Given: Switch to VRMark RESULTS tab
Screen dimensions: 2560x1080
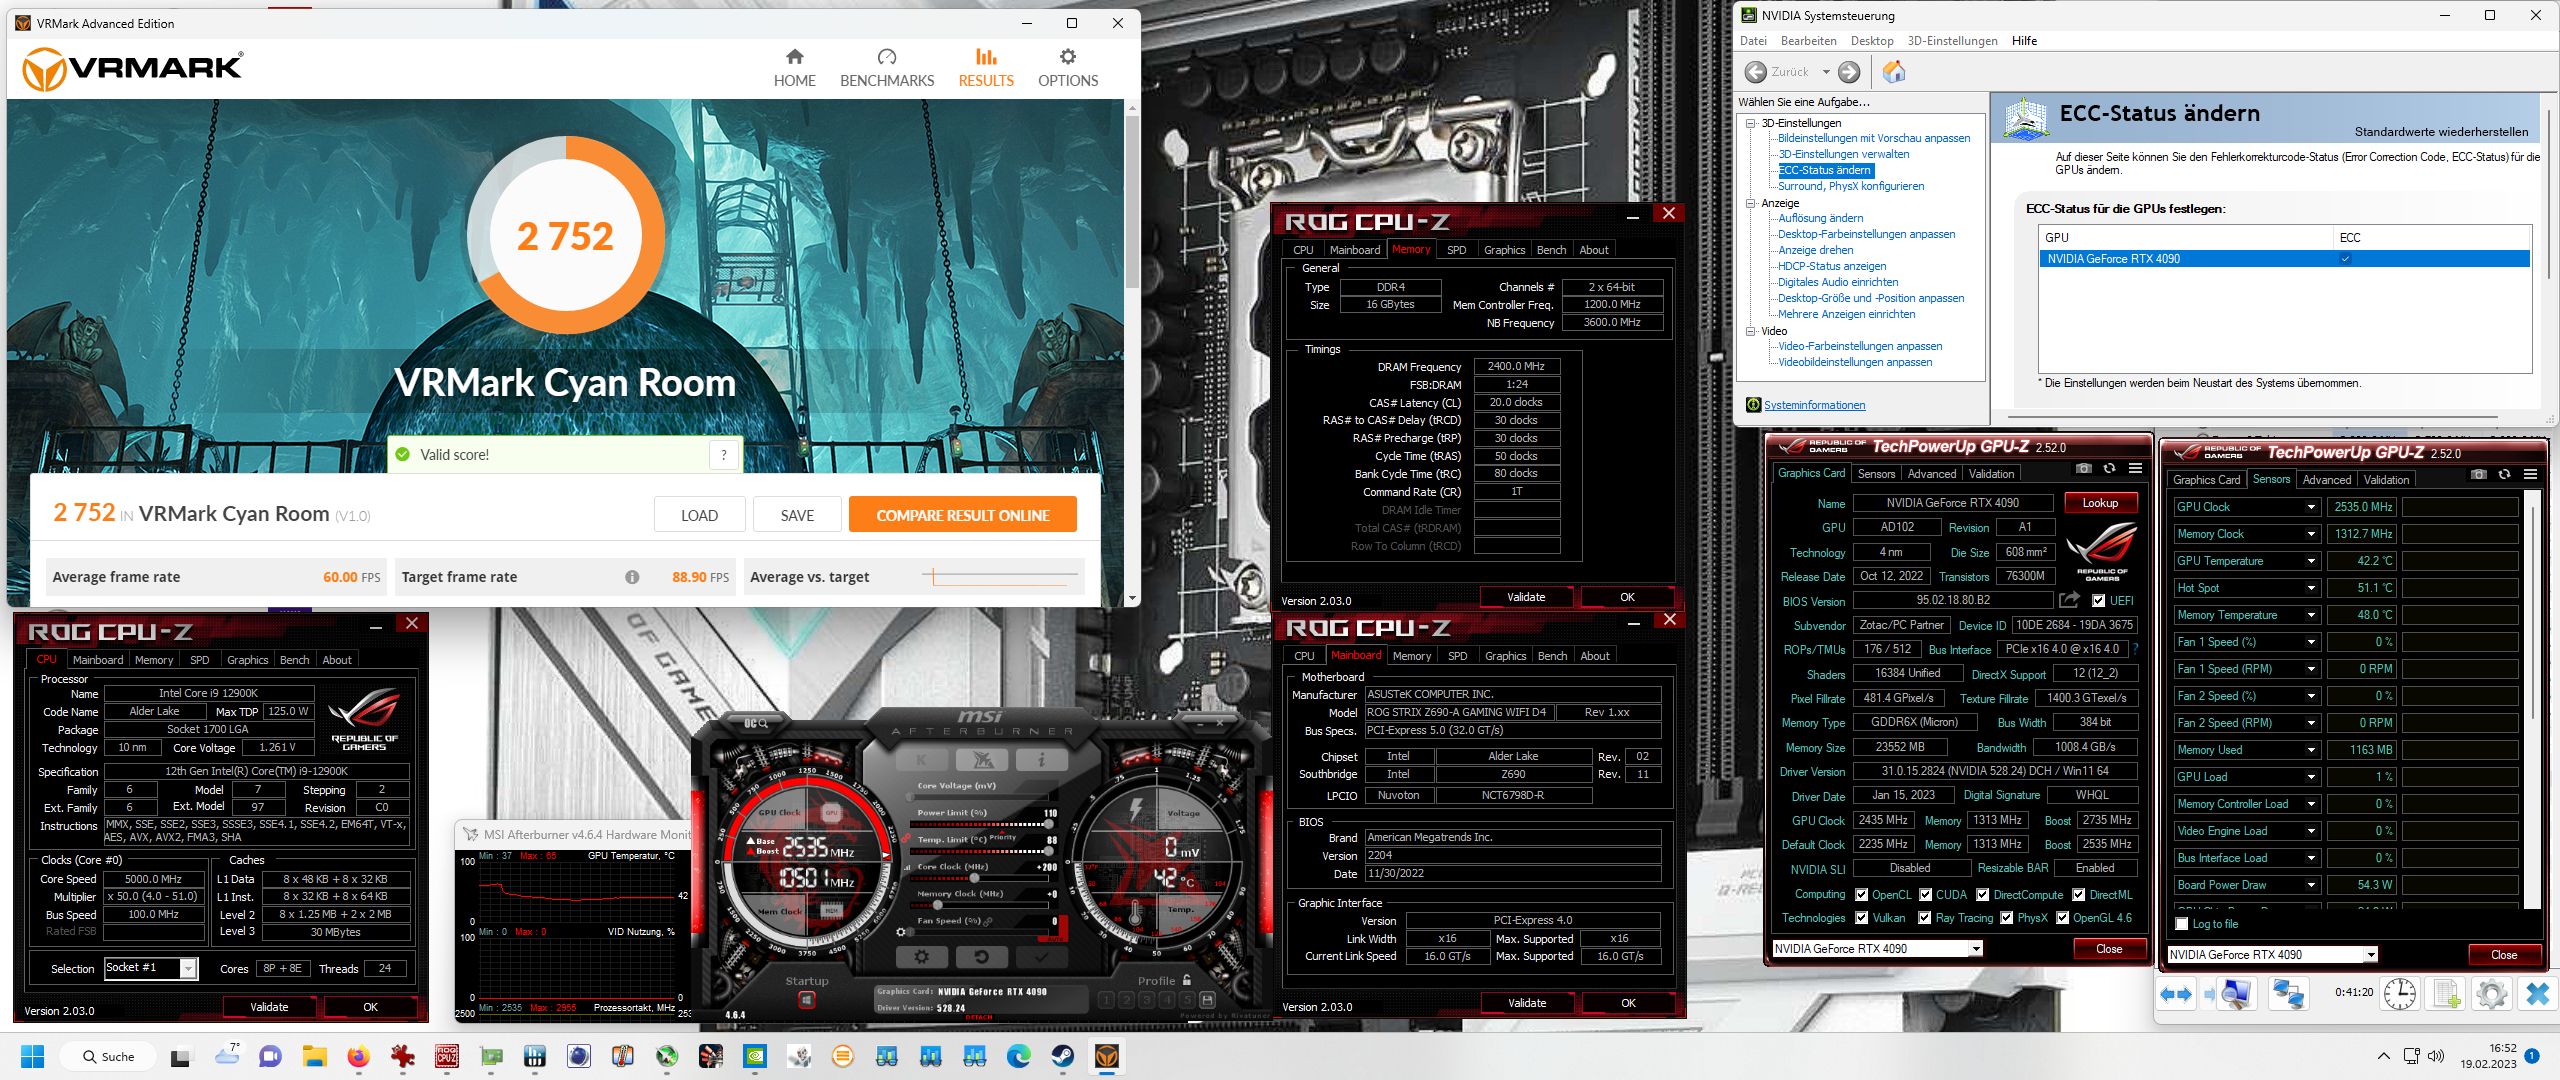Looking at the screenshot, I should (x=986, y=67).
